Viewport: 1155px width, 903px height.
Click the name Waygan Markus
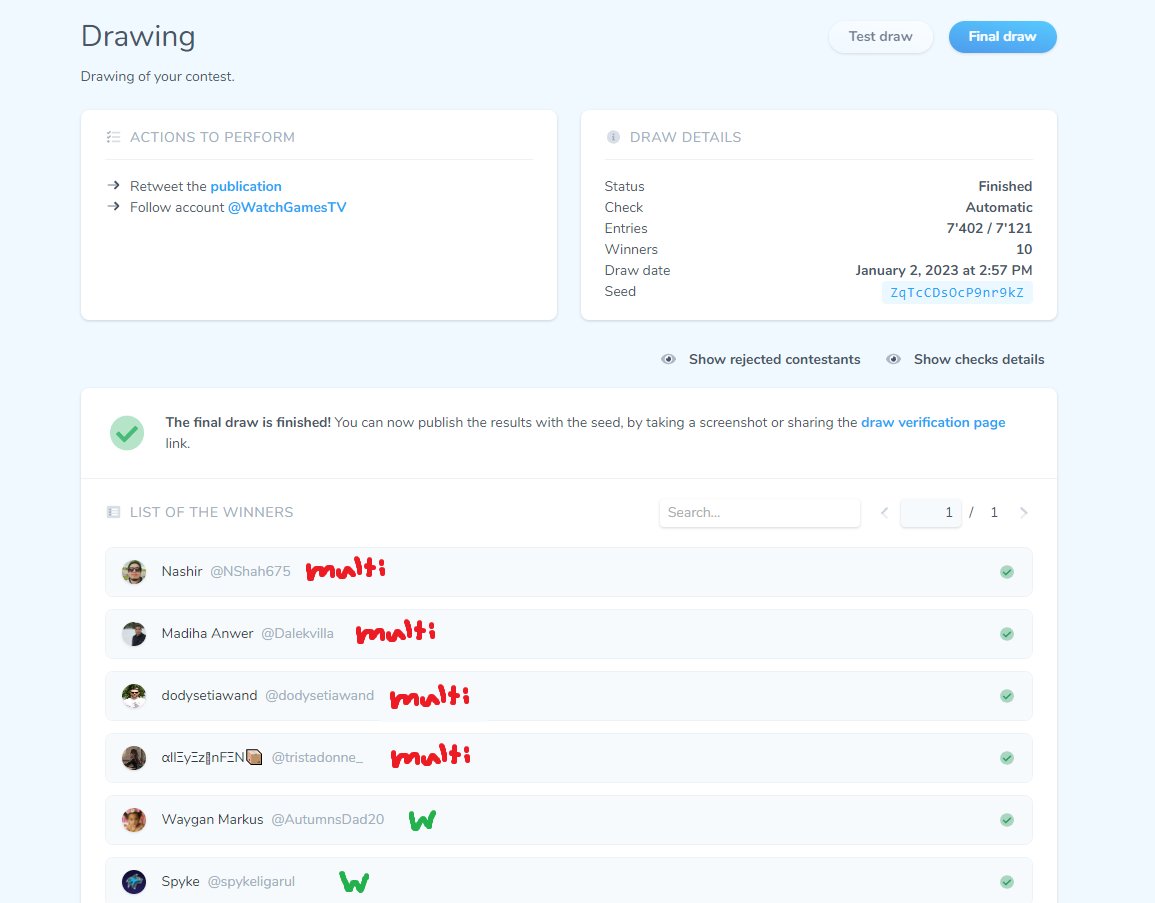click(212, 819)
